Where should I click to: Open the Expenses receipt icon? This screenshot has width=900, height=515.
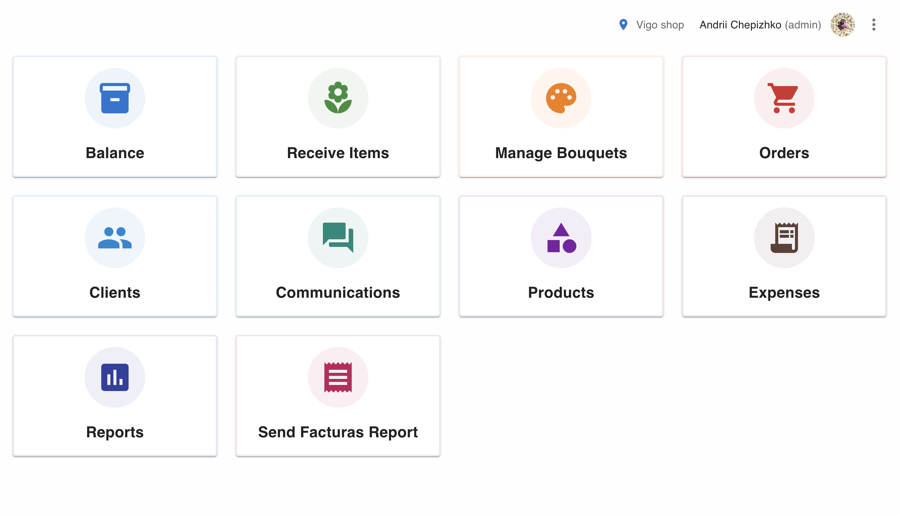click(x=784, y=238)
